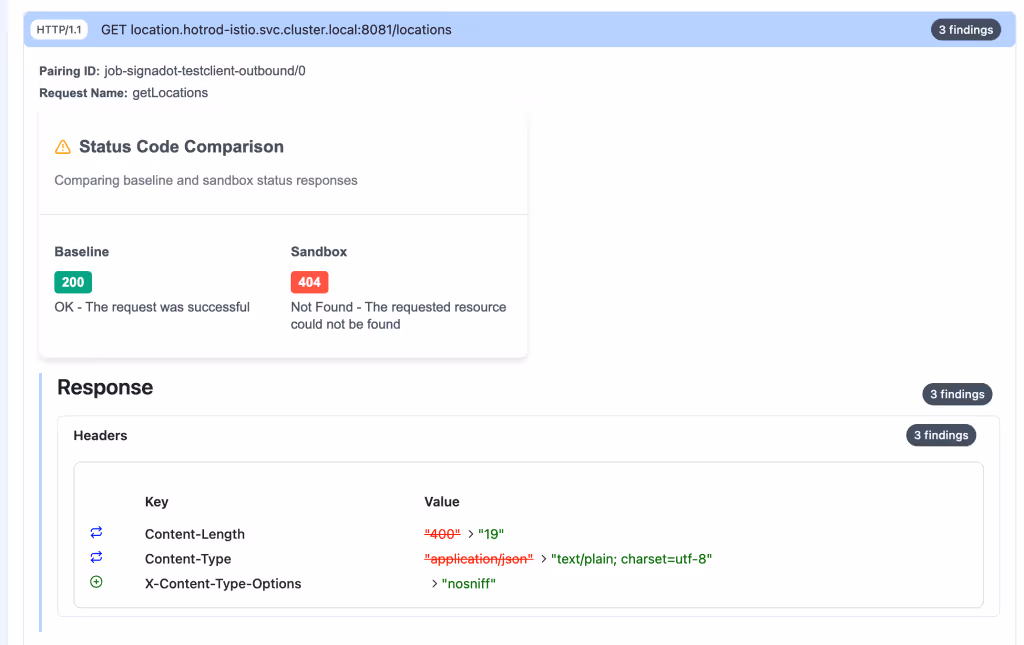Click the Pairing ID label
Image resolution: width=1024 pixels, height=645 pixels.
coord(69,71)
